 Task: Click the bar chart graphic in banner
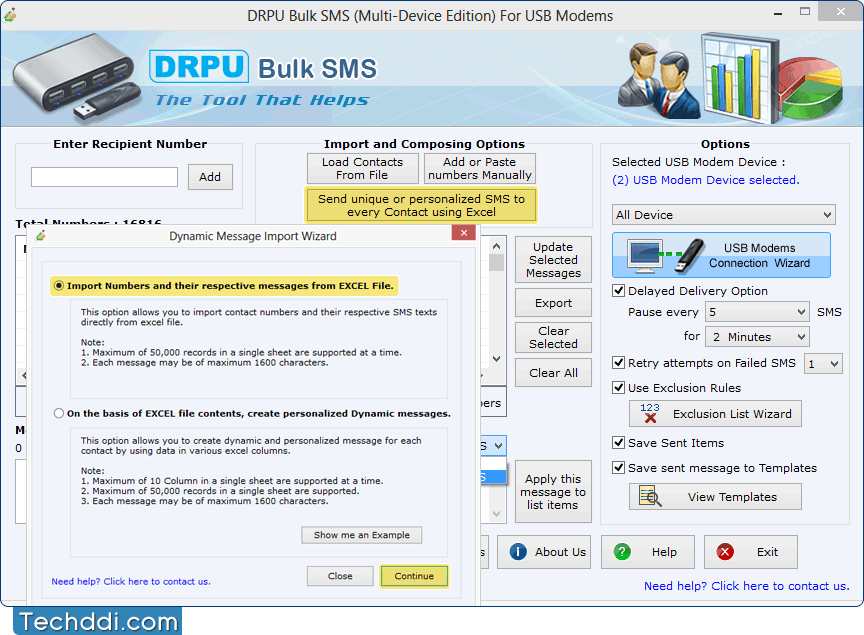tap(739, 77)
